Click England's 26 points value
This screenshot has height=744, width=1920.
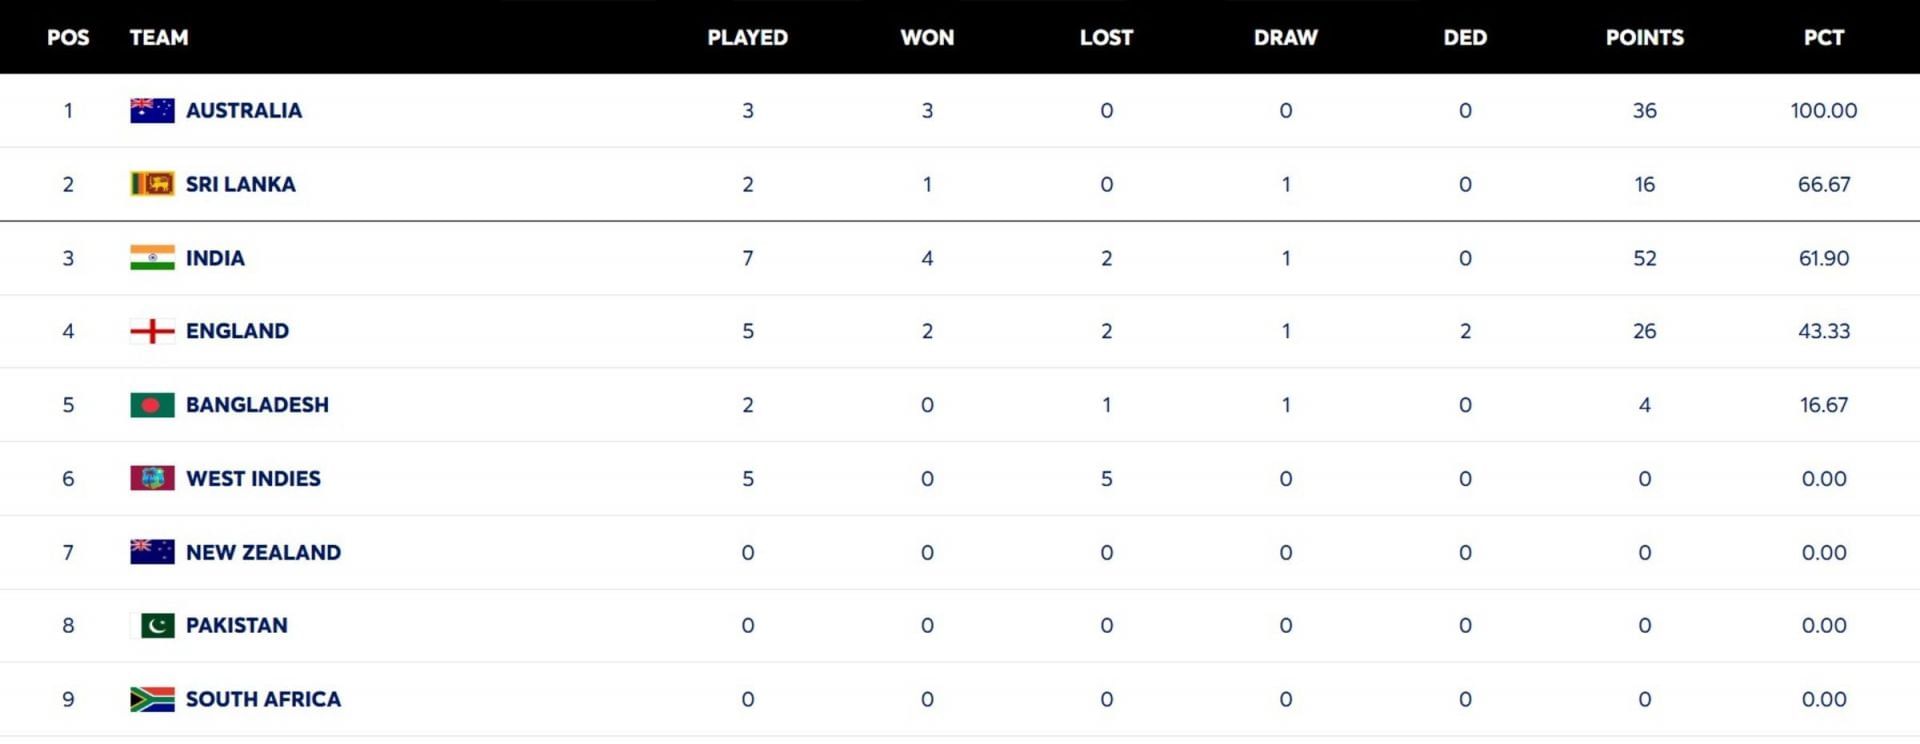pyautogui.click(x=1644, y=331)
